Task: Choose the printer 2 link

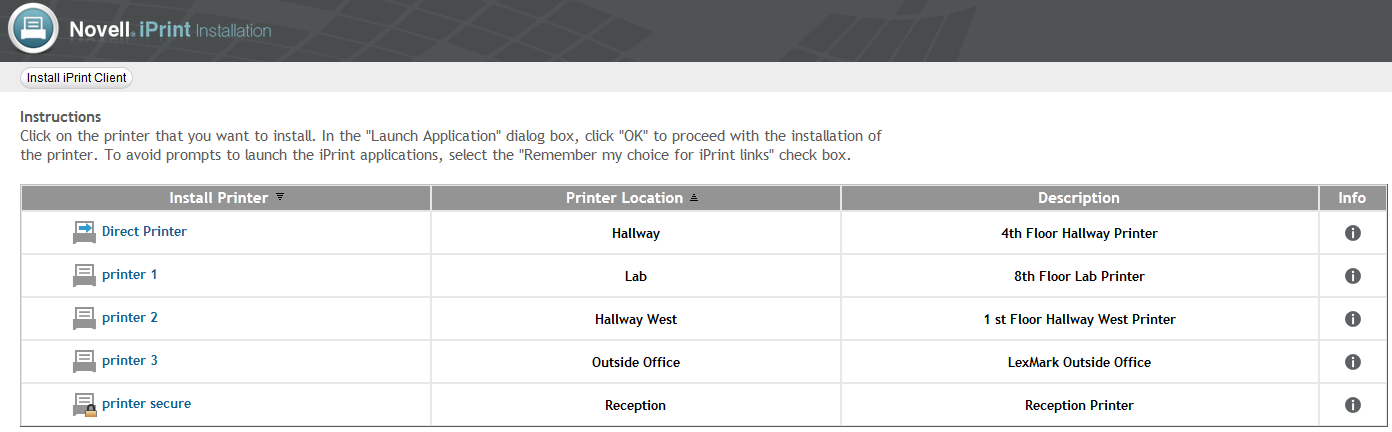Action: click(129, 317)
